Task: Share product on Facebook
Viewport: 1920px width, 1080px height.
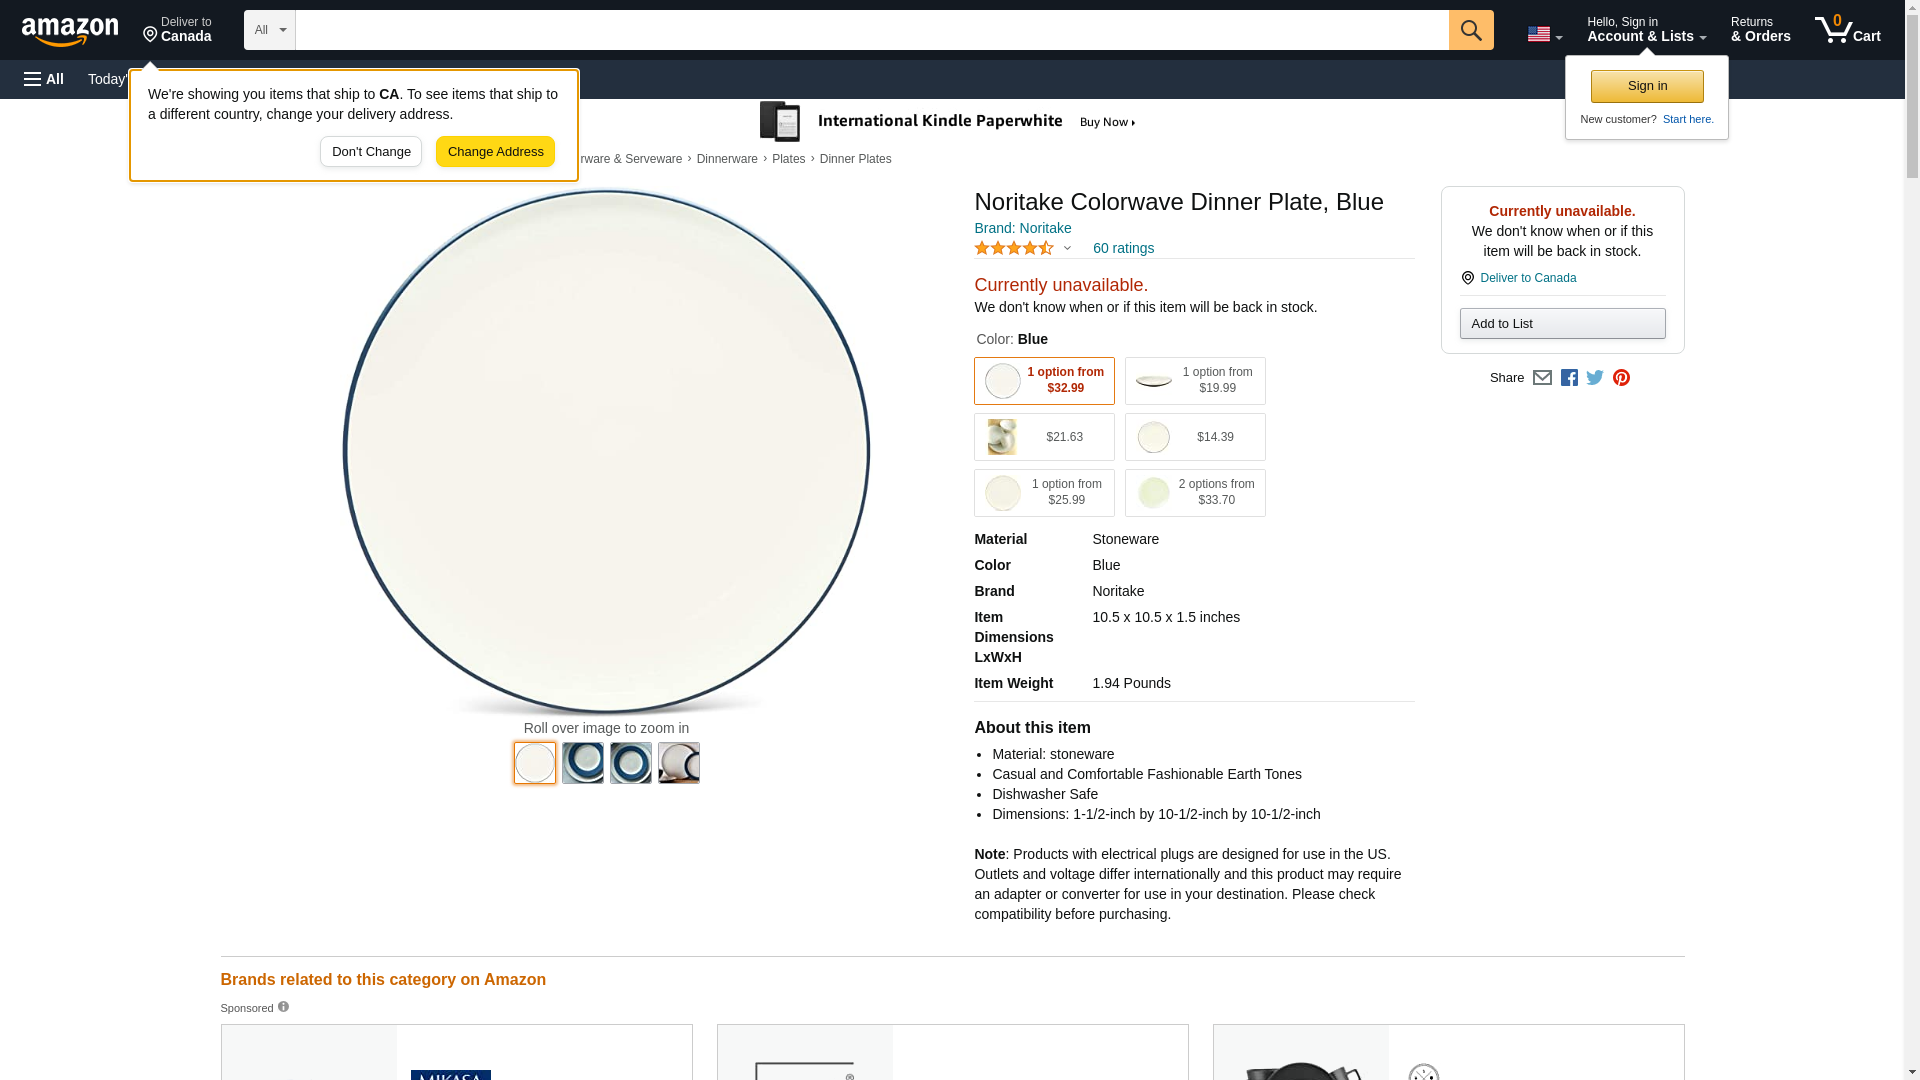Action: tap(1569, 378)
